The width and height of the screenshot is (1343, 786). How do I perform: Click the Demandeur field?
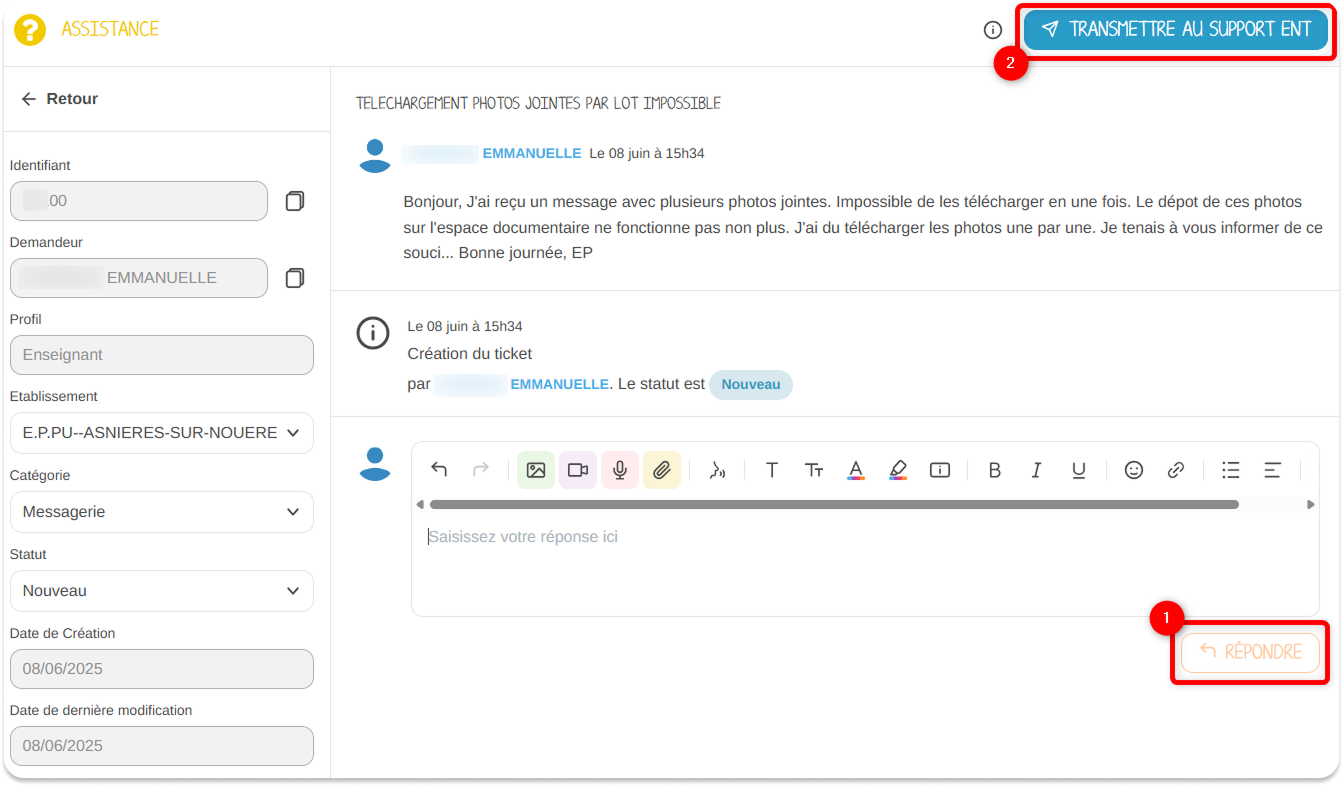pos(139,278)
